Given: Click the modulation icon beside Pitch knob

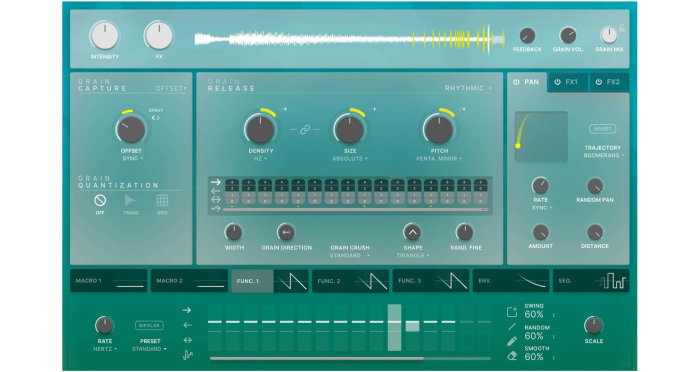Looking at the screenshot, I should tap(462, 109).
